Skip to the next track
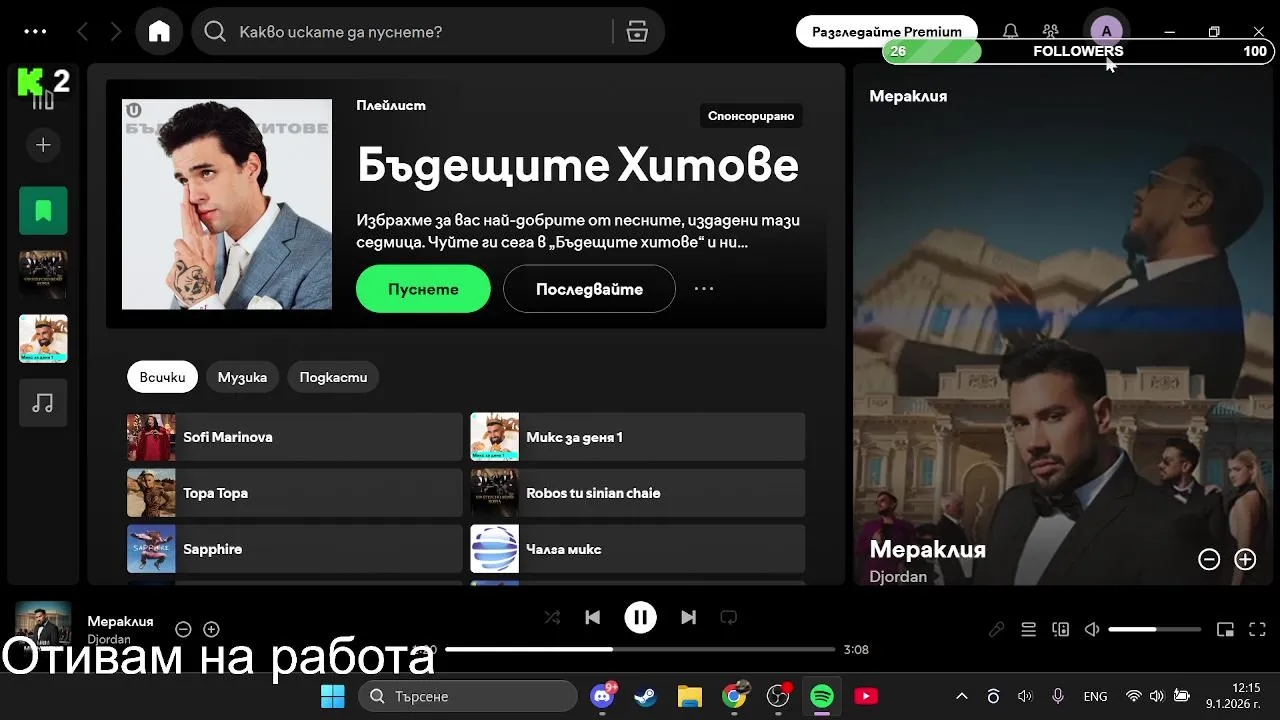This screenshot has height=720, width=1280. (688, 617)
